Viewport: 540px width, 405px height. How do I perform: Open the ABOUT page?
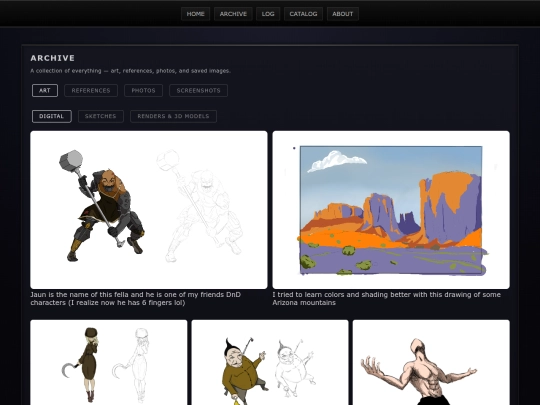click(343, 14)
